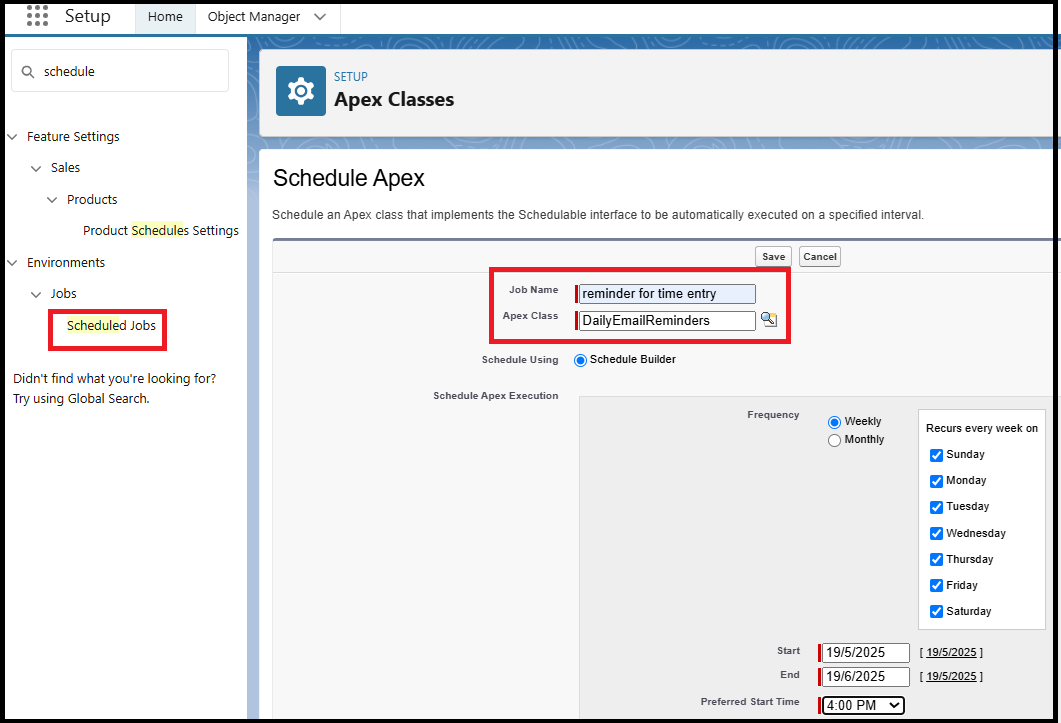Uncheck the Monday checkbox

pos(936,481)
